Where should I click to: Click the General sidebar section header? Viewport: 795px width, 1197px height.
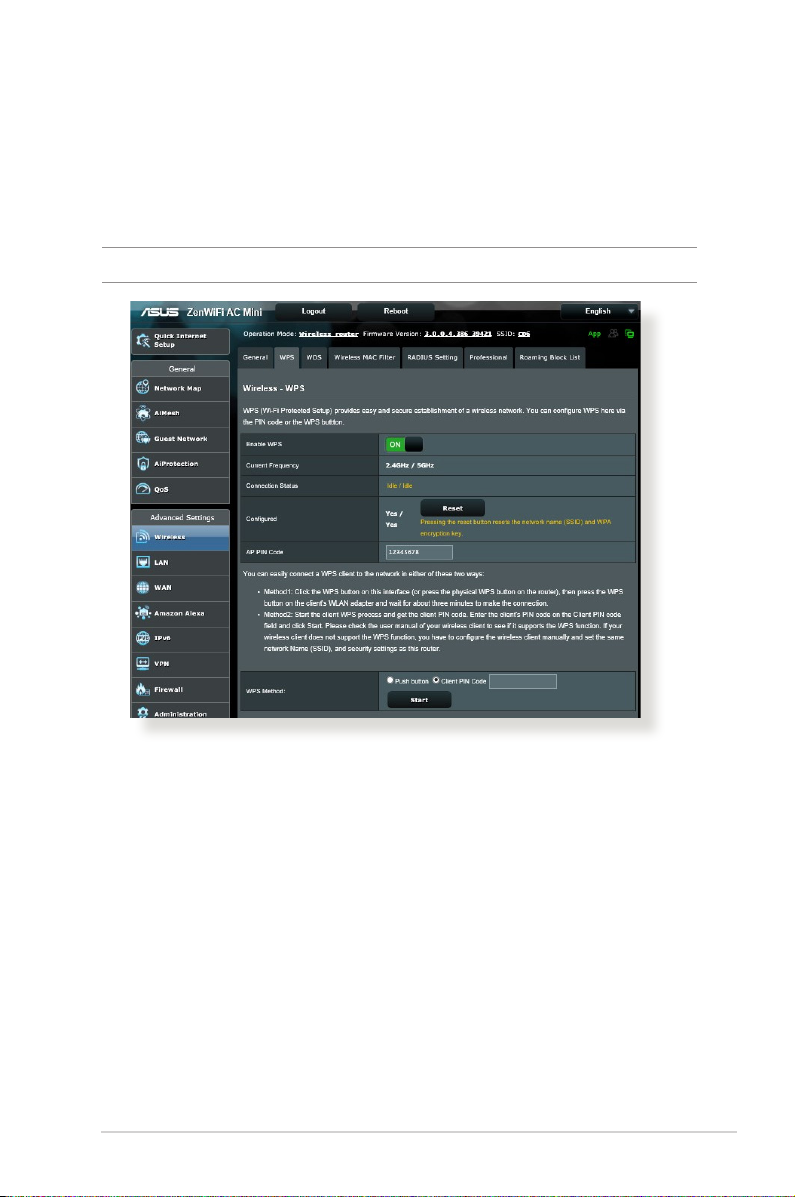pyautogui.click(x=182, y=369)
